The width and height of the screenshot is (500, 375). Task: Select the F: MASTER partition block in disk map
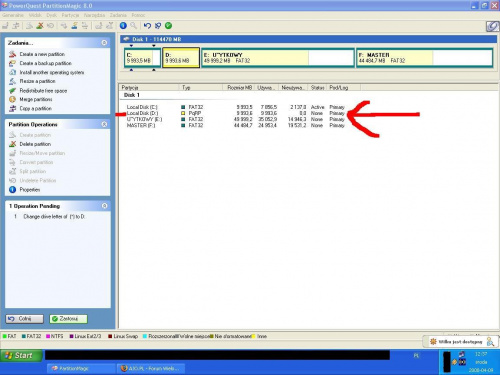pos(424,58)
